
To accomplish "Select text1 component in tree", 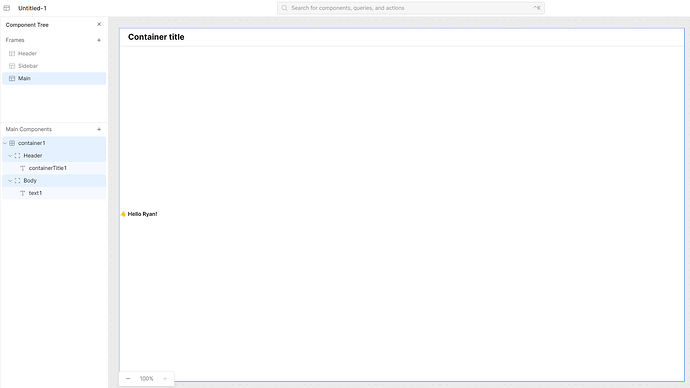I will (x=54, y=193).
